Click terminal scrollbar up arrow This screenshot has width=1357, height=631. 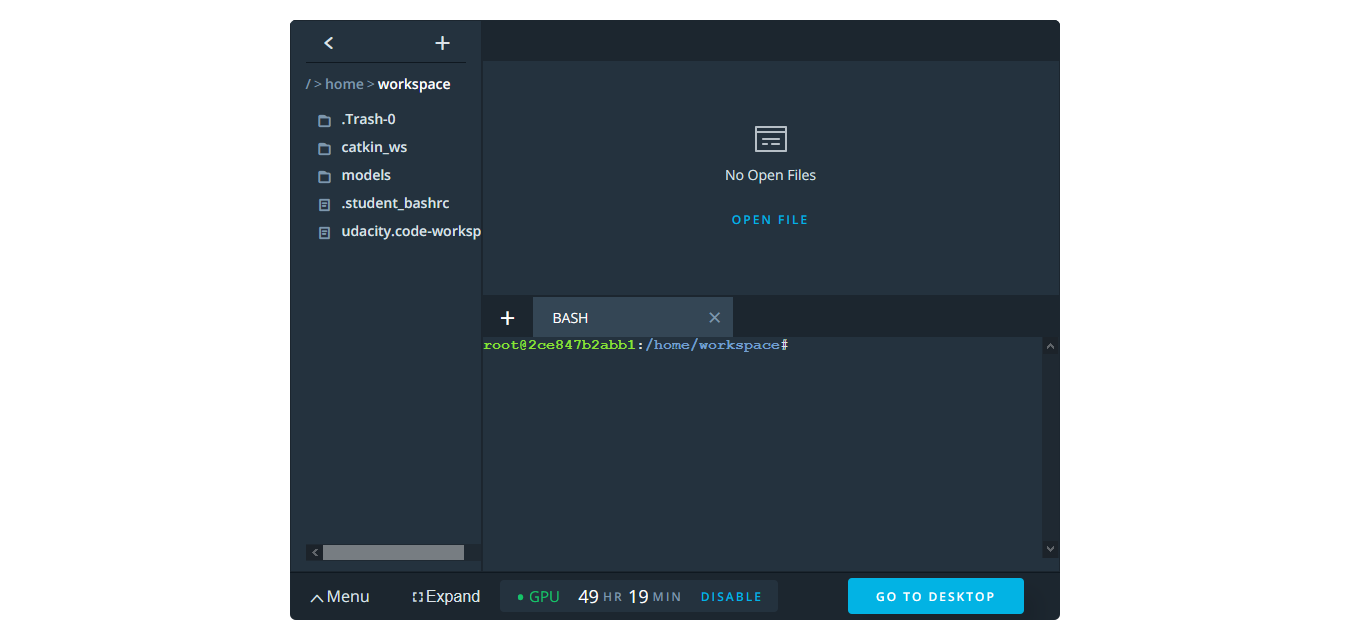(x=1050, y=346)
